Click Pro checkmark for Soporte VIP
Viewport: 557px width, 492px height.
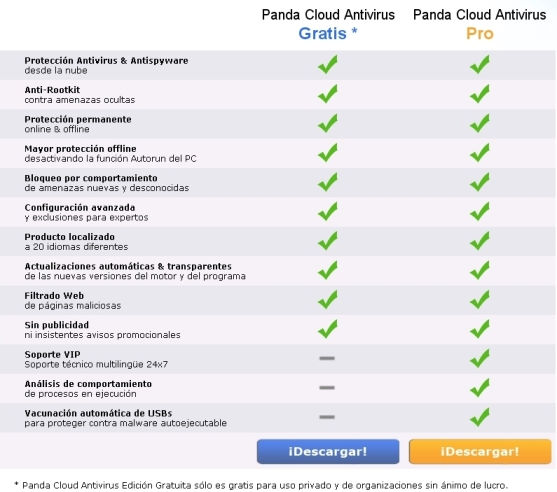pos(480,358)
